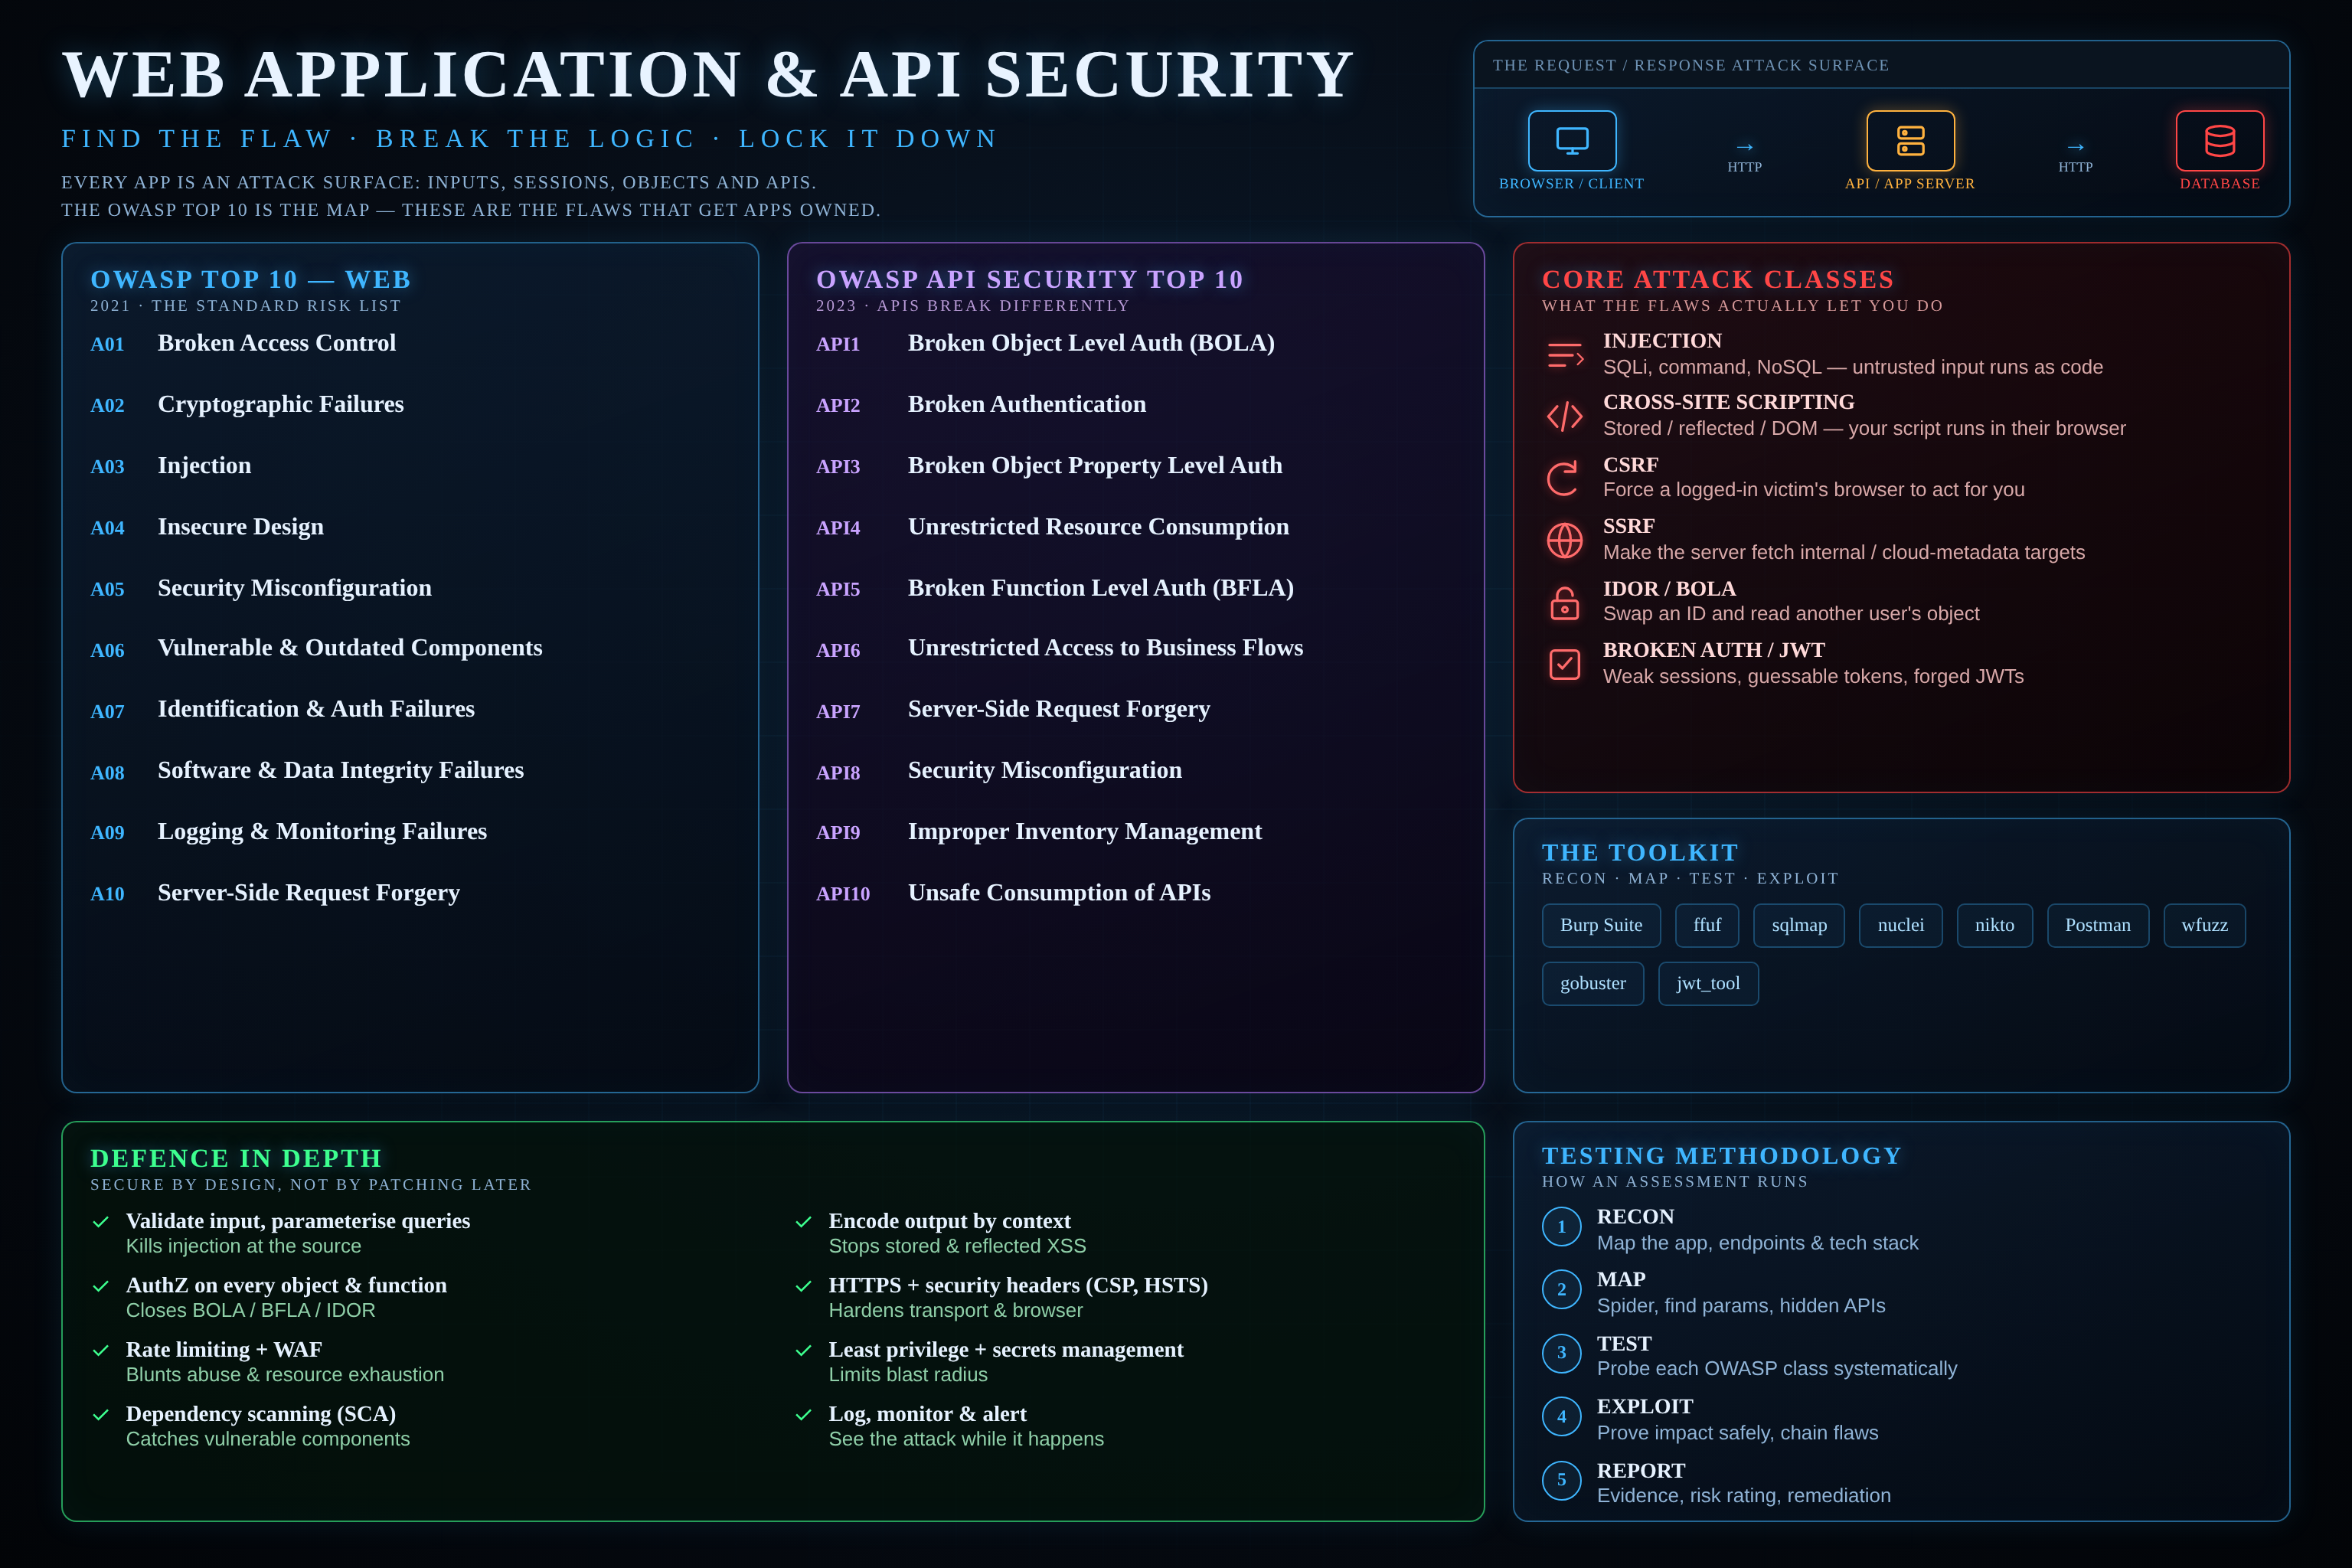This screenshot has width=2352, height=1568.
Task: Select the nikto tool tag
Action: [1995, 925]
